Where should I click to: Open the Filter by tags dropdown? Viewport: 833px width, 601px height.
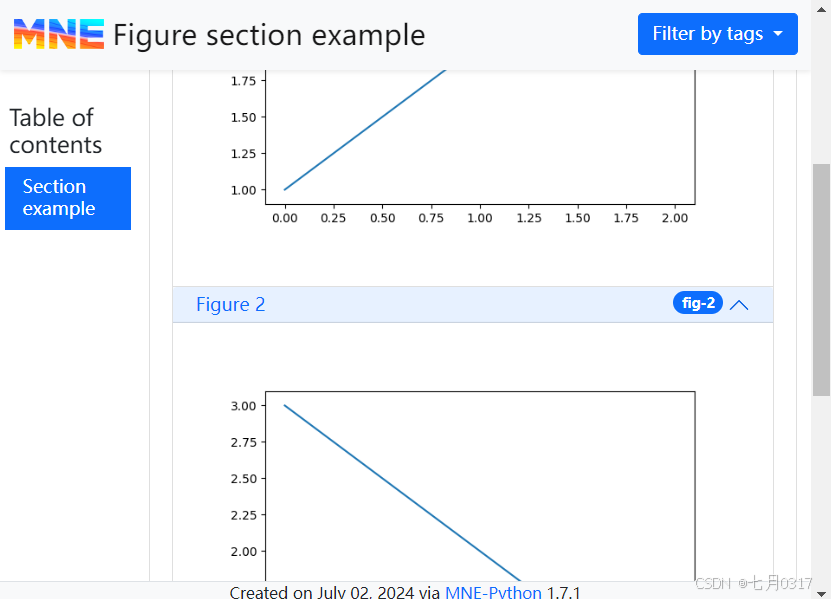(707, 34)
